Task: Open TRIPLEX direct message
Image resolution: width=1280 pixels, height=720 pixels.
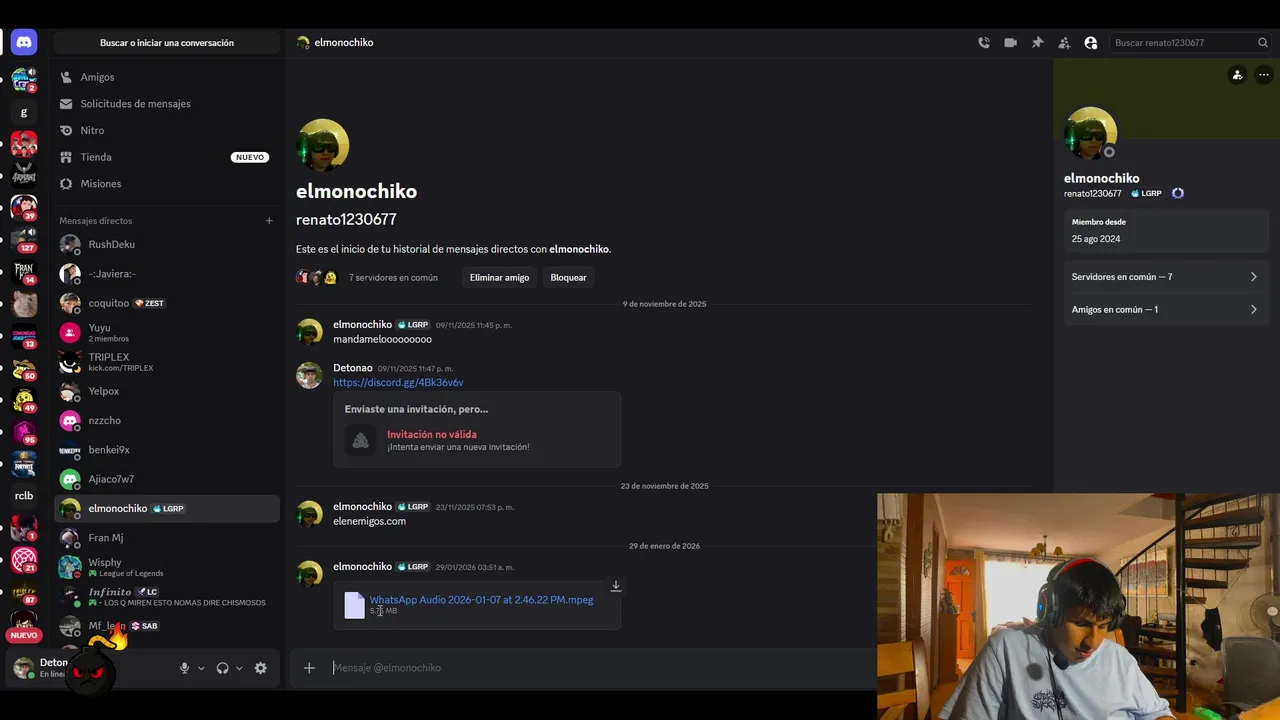Action: pyautogui.click(x=167, y=362)
